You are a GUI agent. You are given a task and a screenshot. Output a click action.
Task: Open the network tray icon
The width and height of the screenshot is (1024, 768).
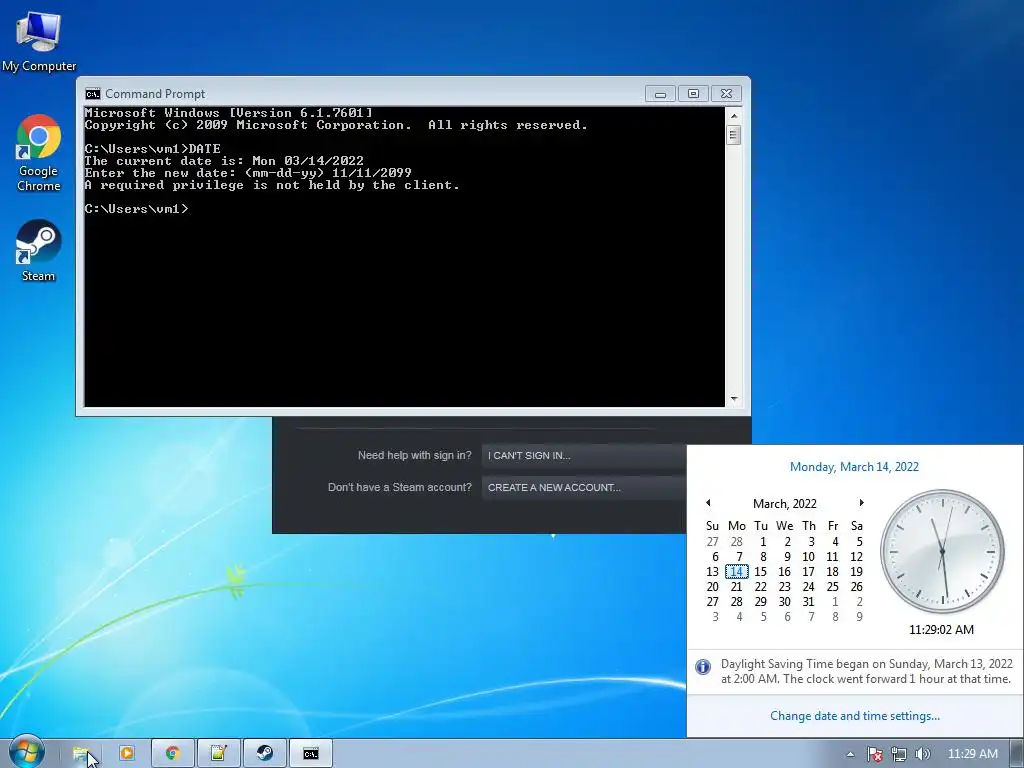coord(899,754)
